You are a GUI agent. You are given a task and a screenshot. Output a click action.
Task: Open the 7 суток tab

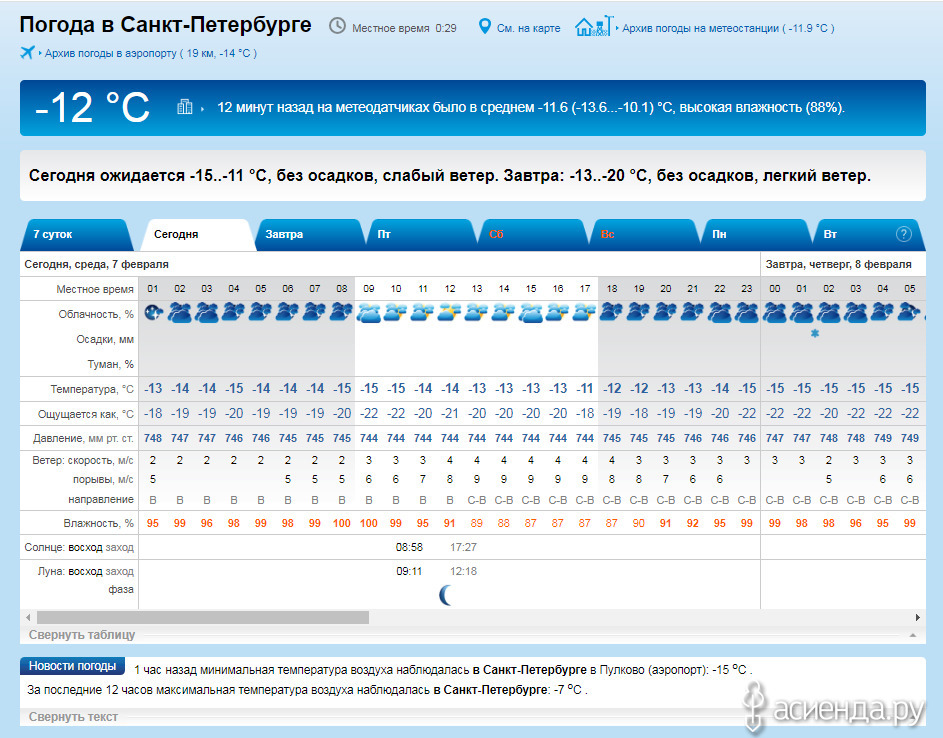point(77,235)
